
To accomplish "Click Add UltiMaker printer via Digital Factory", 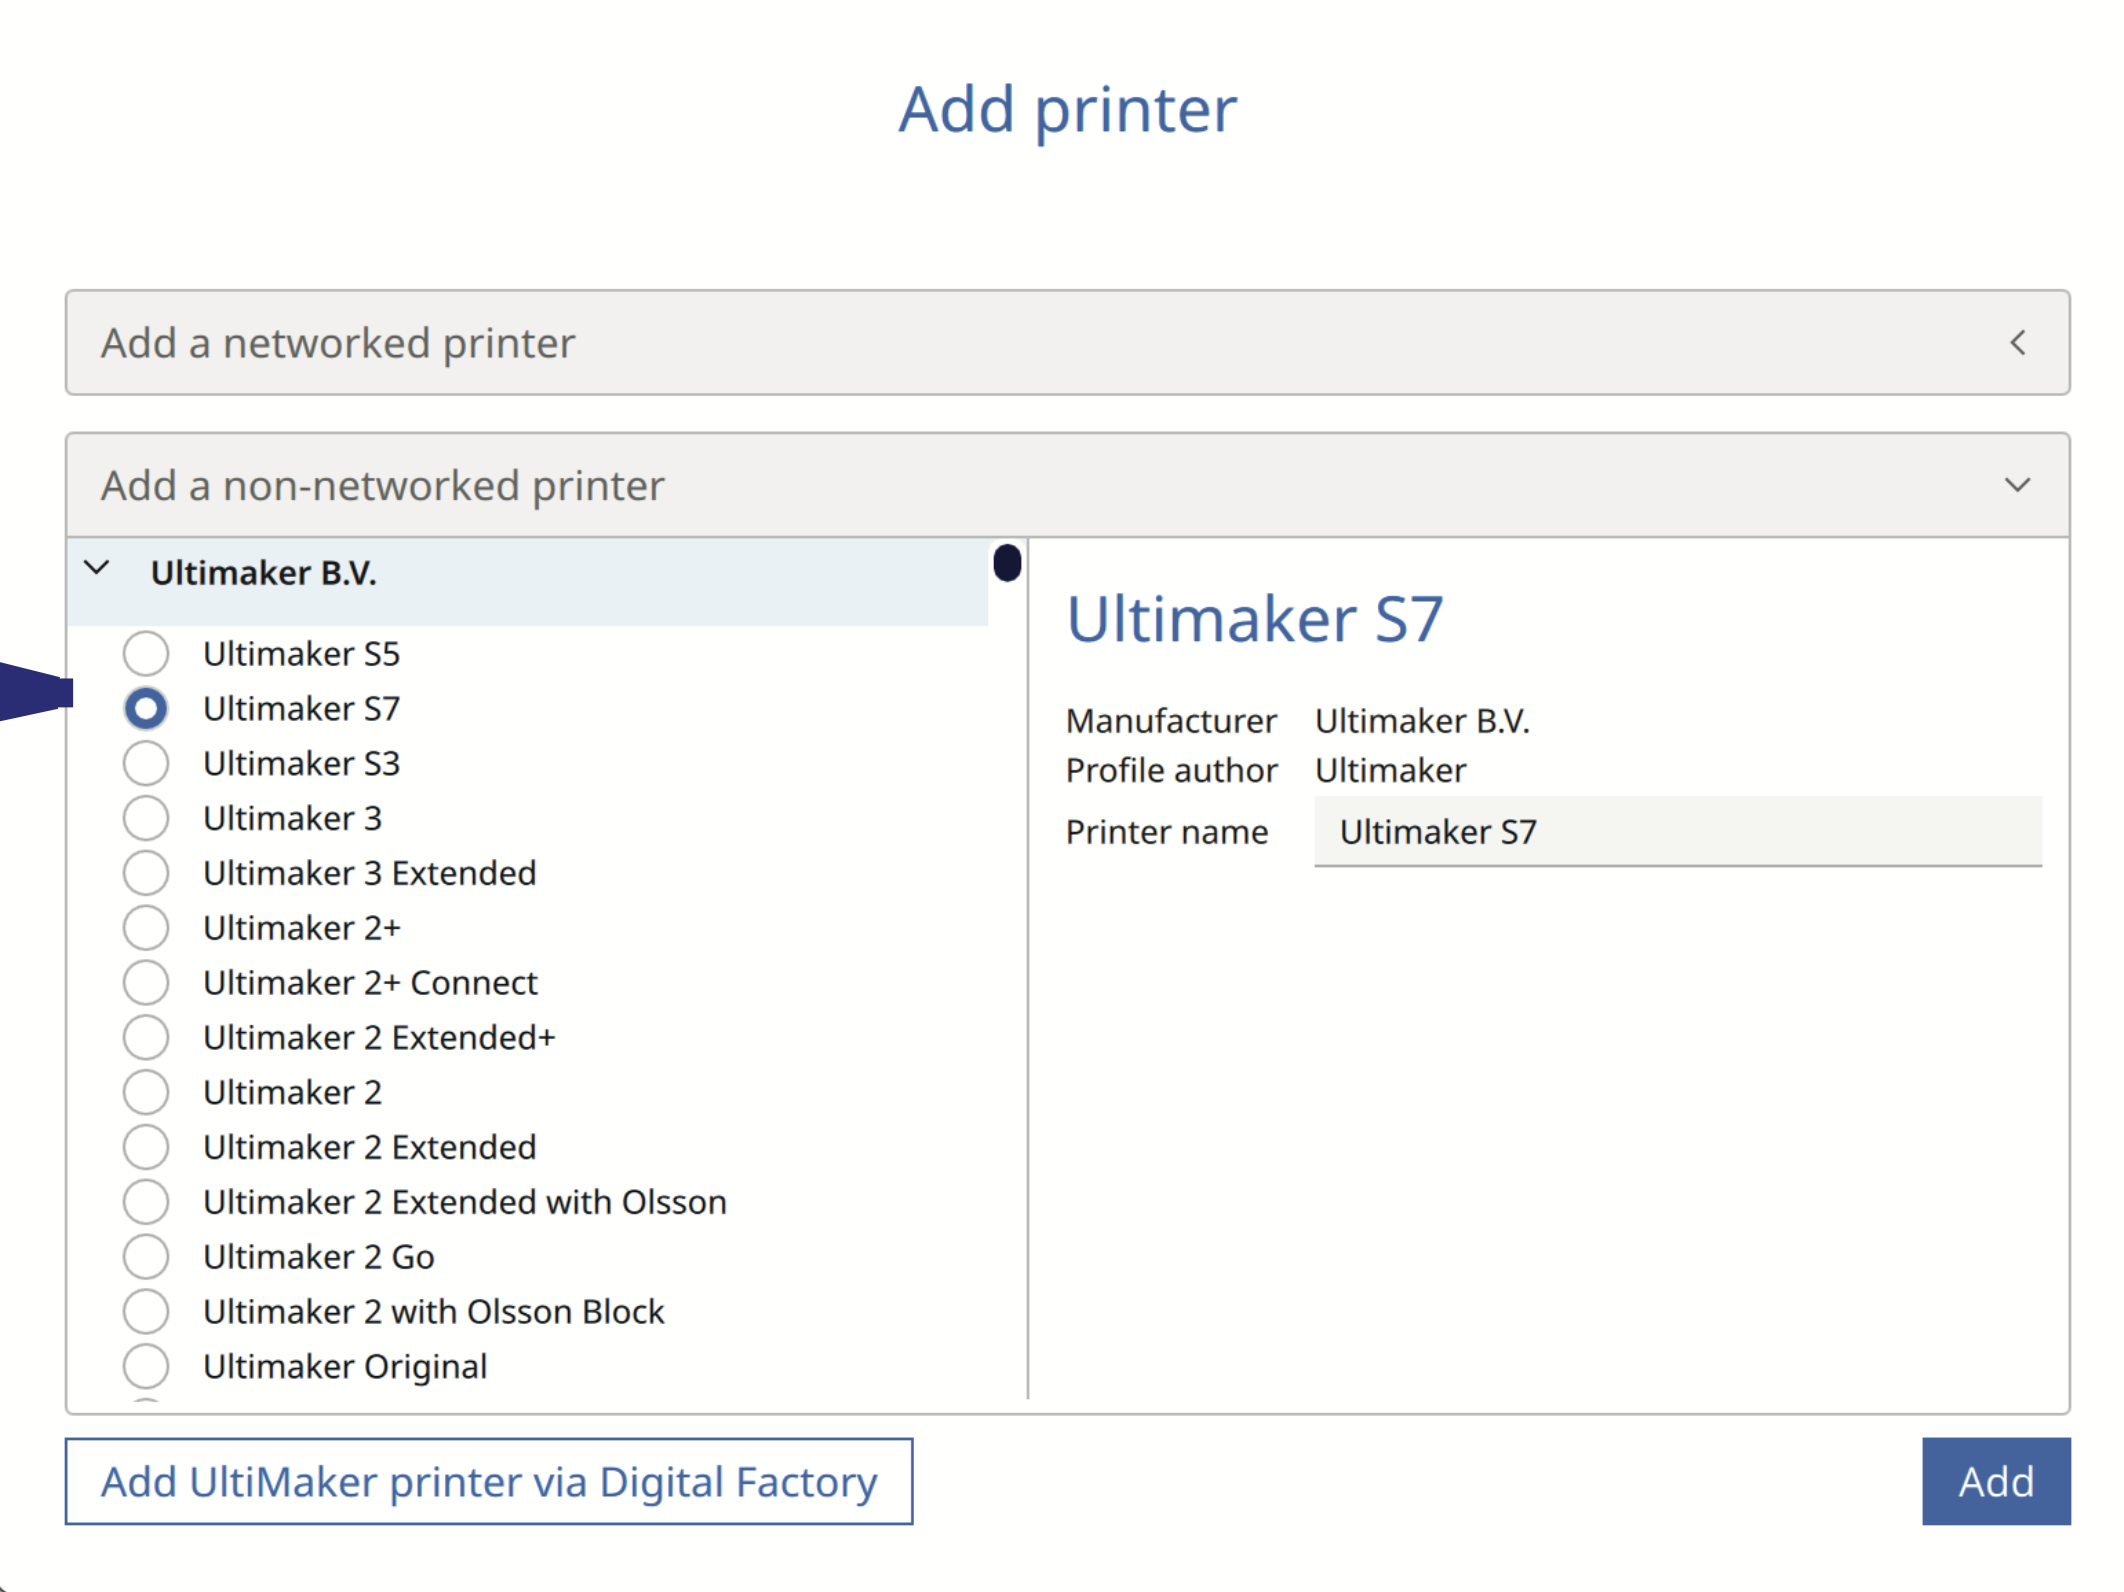I will pos(489,1482).
